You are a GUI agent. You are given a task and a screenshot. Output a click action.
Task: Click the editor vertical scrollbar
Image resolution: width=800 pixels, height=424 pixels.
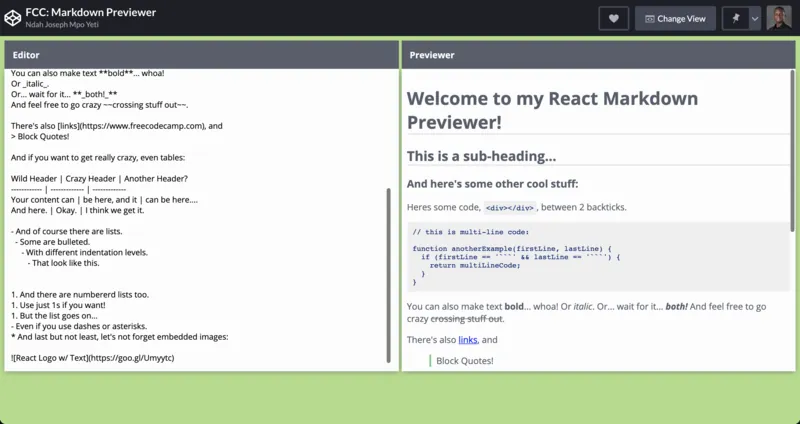389,275
